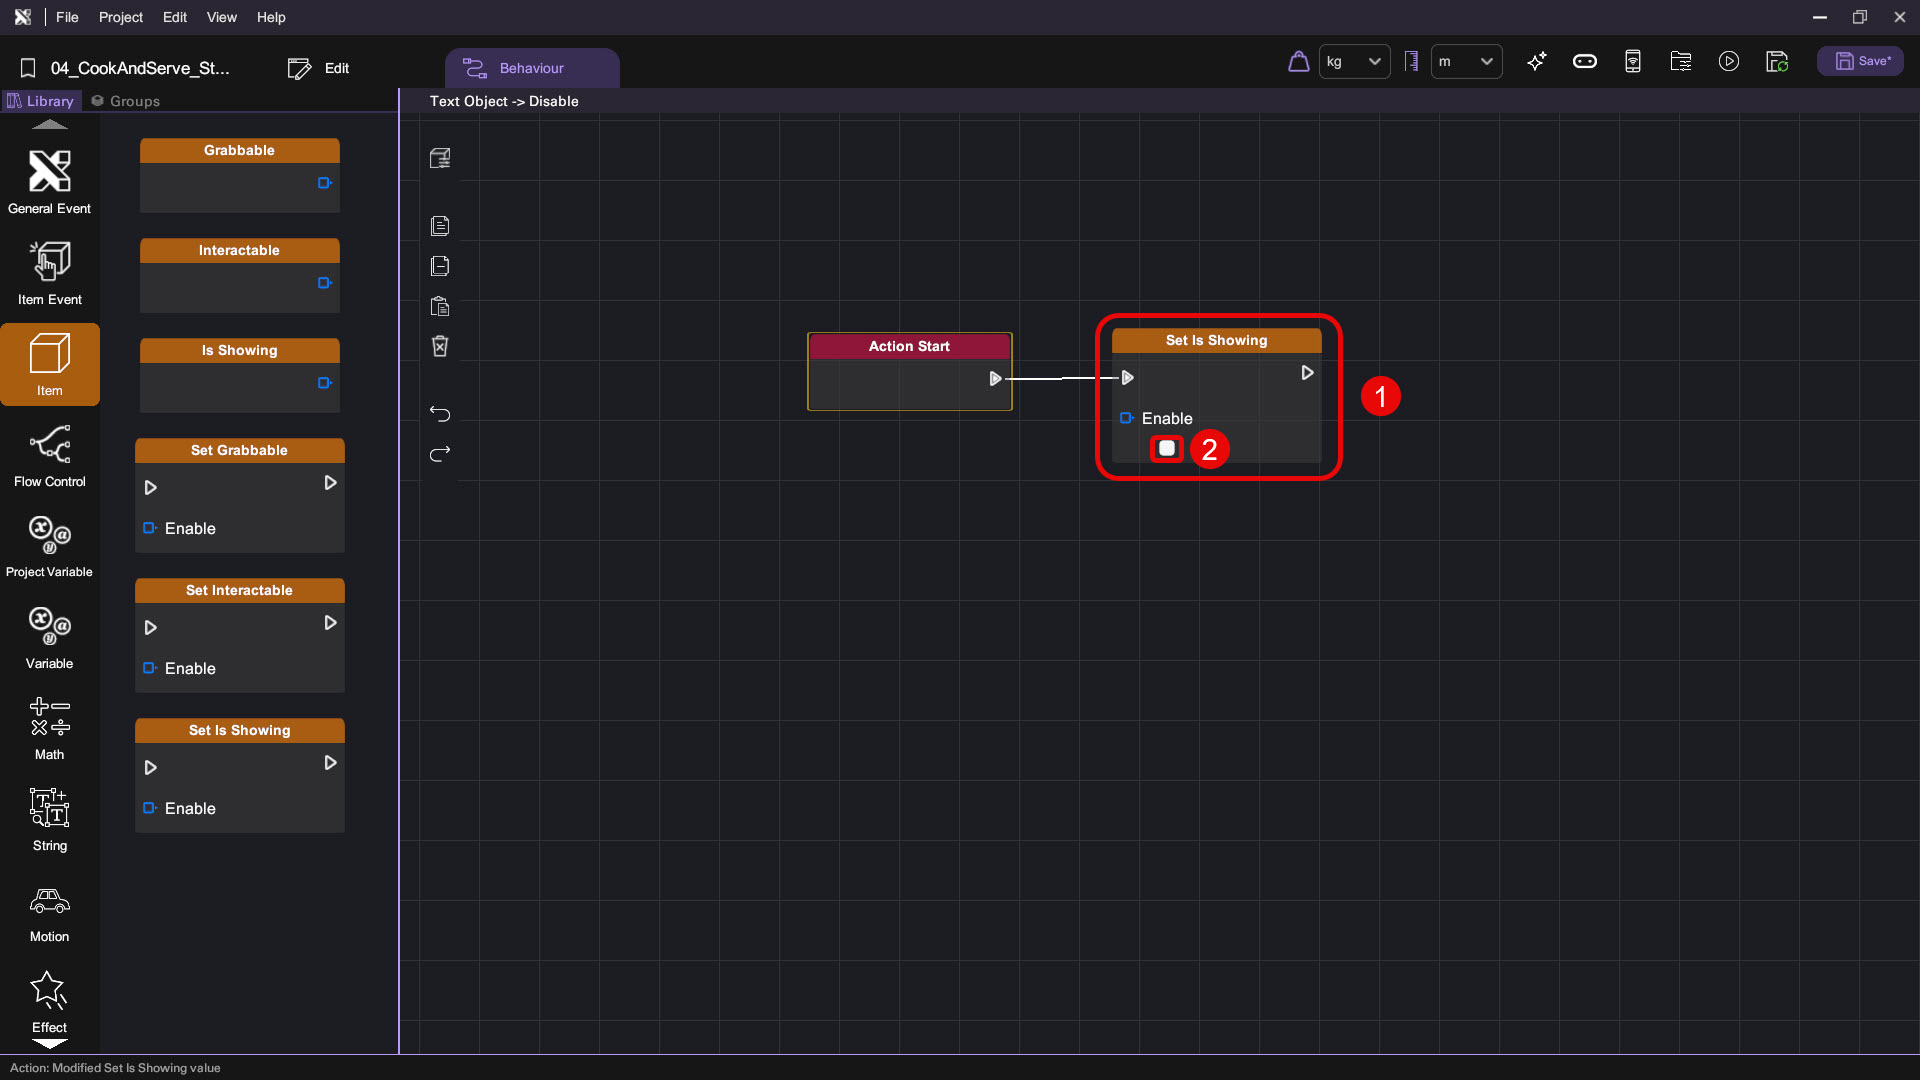Click the play preview icon in top toolbar
The image size is (1920, 1080).
[1728, 62]
